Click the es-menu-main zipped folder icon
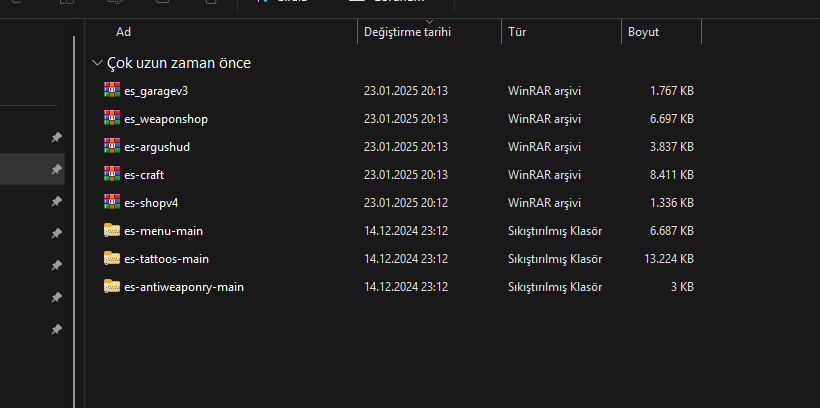The height and width of the screenshot is (408, 820). (112, 230)
